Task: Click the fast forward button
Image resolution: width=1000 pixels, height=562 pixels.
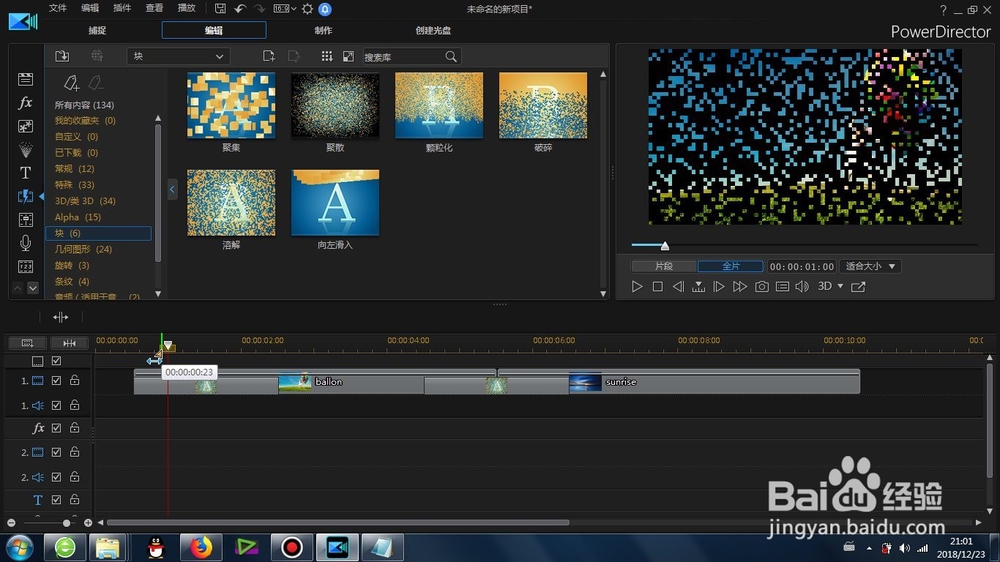Action: 740,286
